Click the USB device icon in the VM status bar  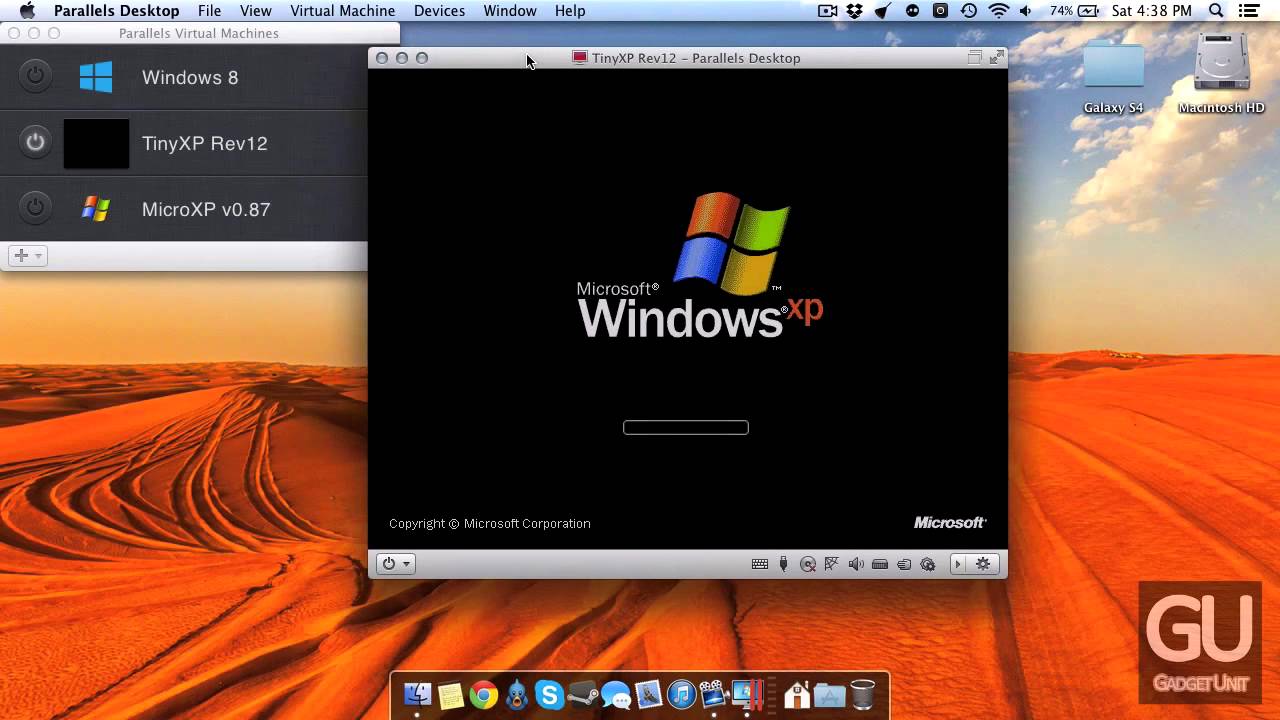pyautogui.click(x=784, y=564)
